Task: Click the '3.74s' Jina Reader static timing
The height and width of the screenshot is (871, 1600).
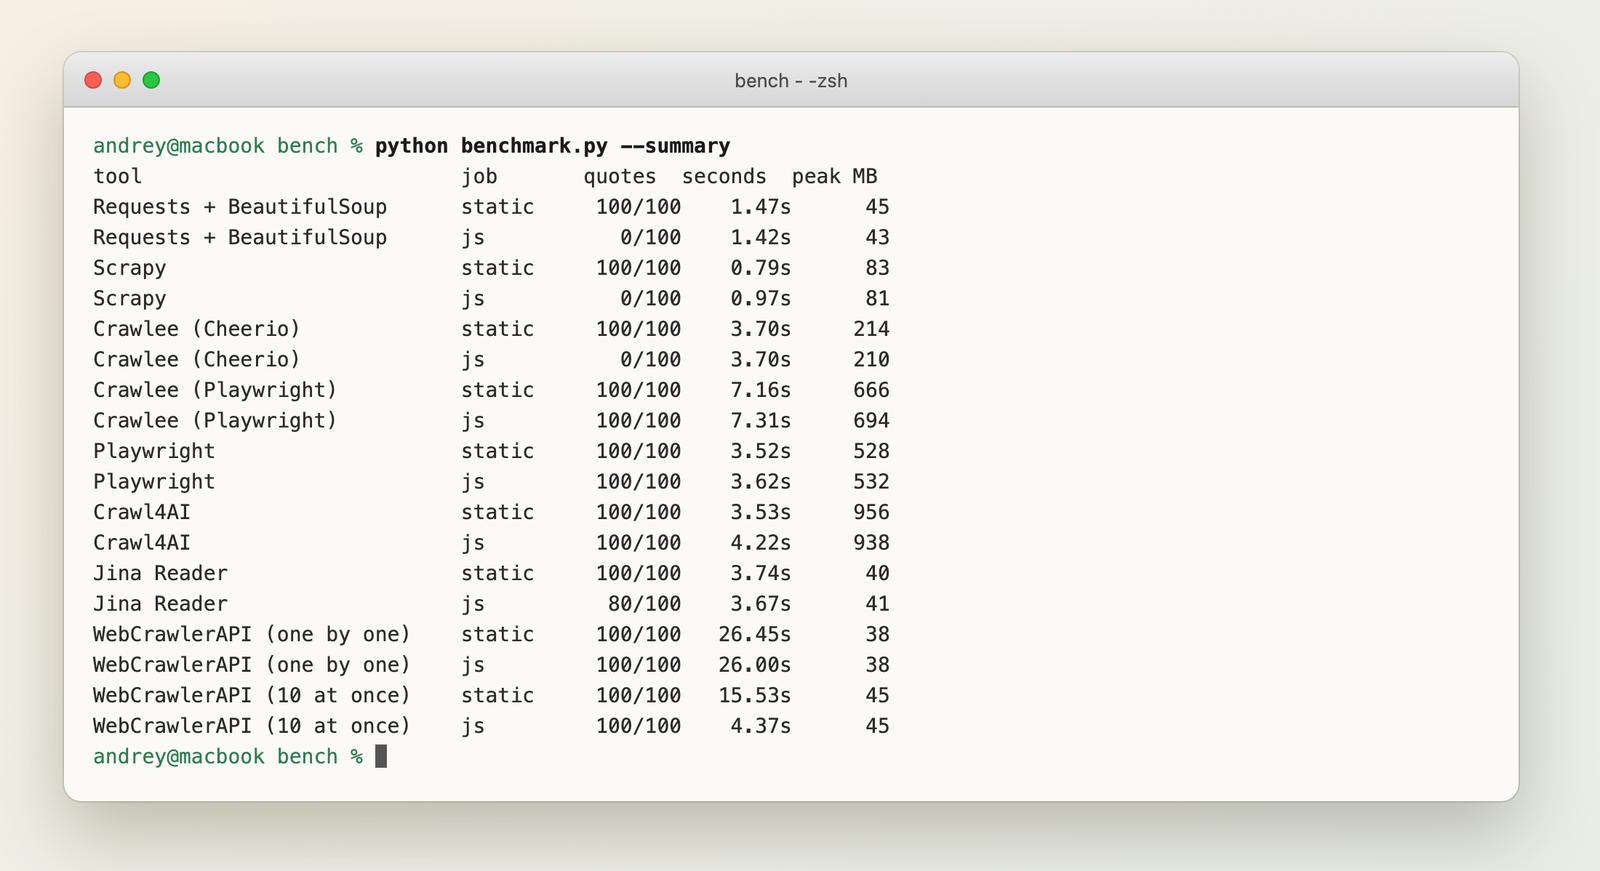Action: point(760,573)
